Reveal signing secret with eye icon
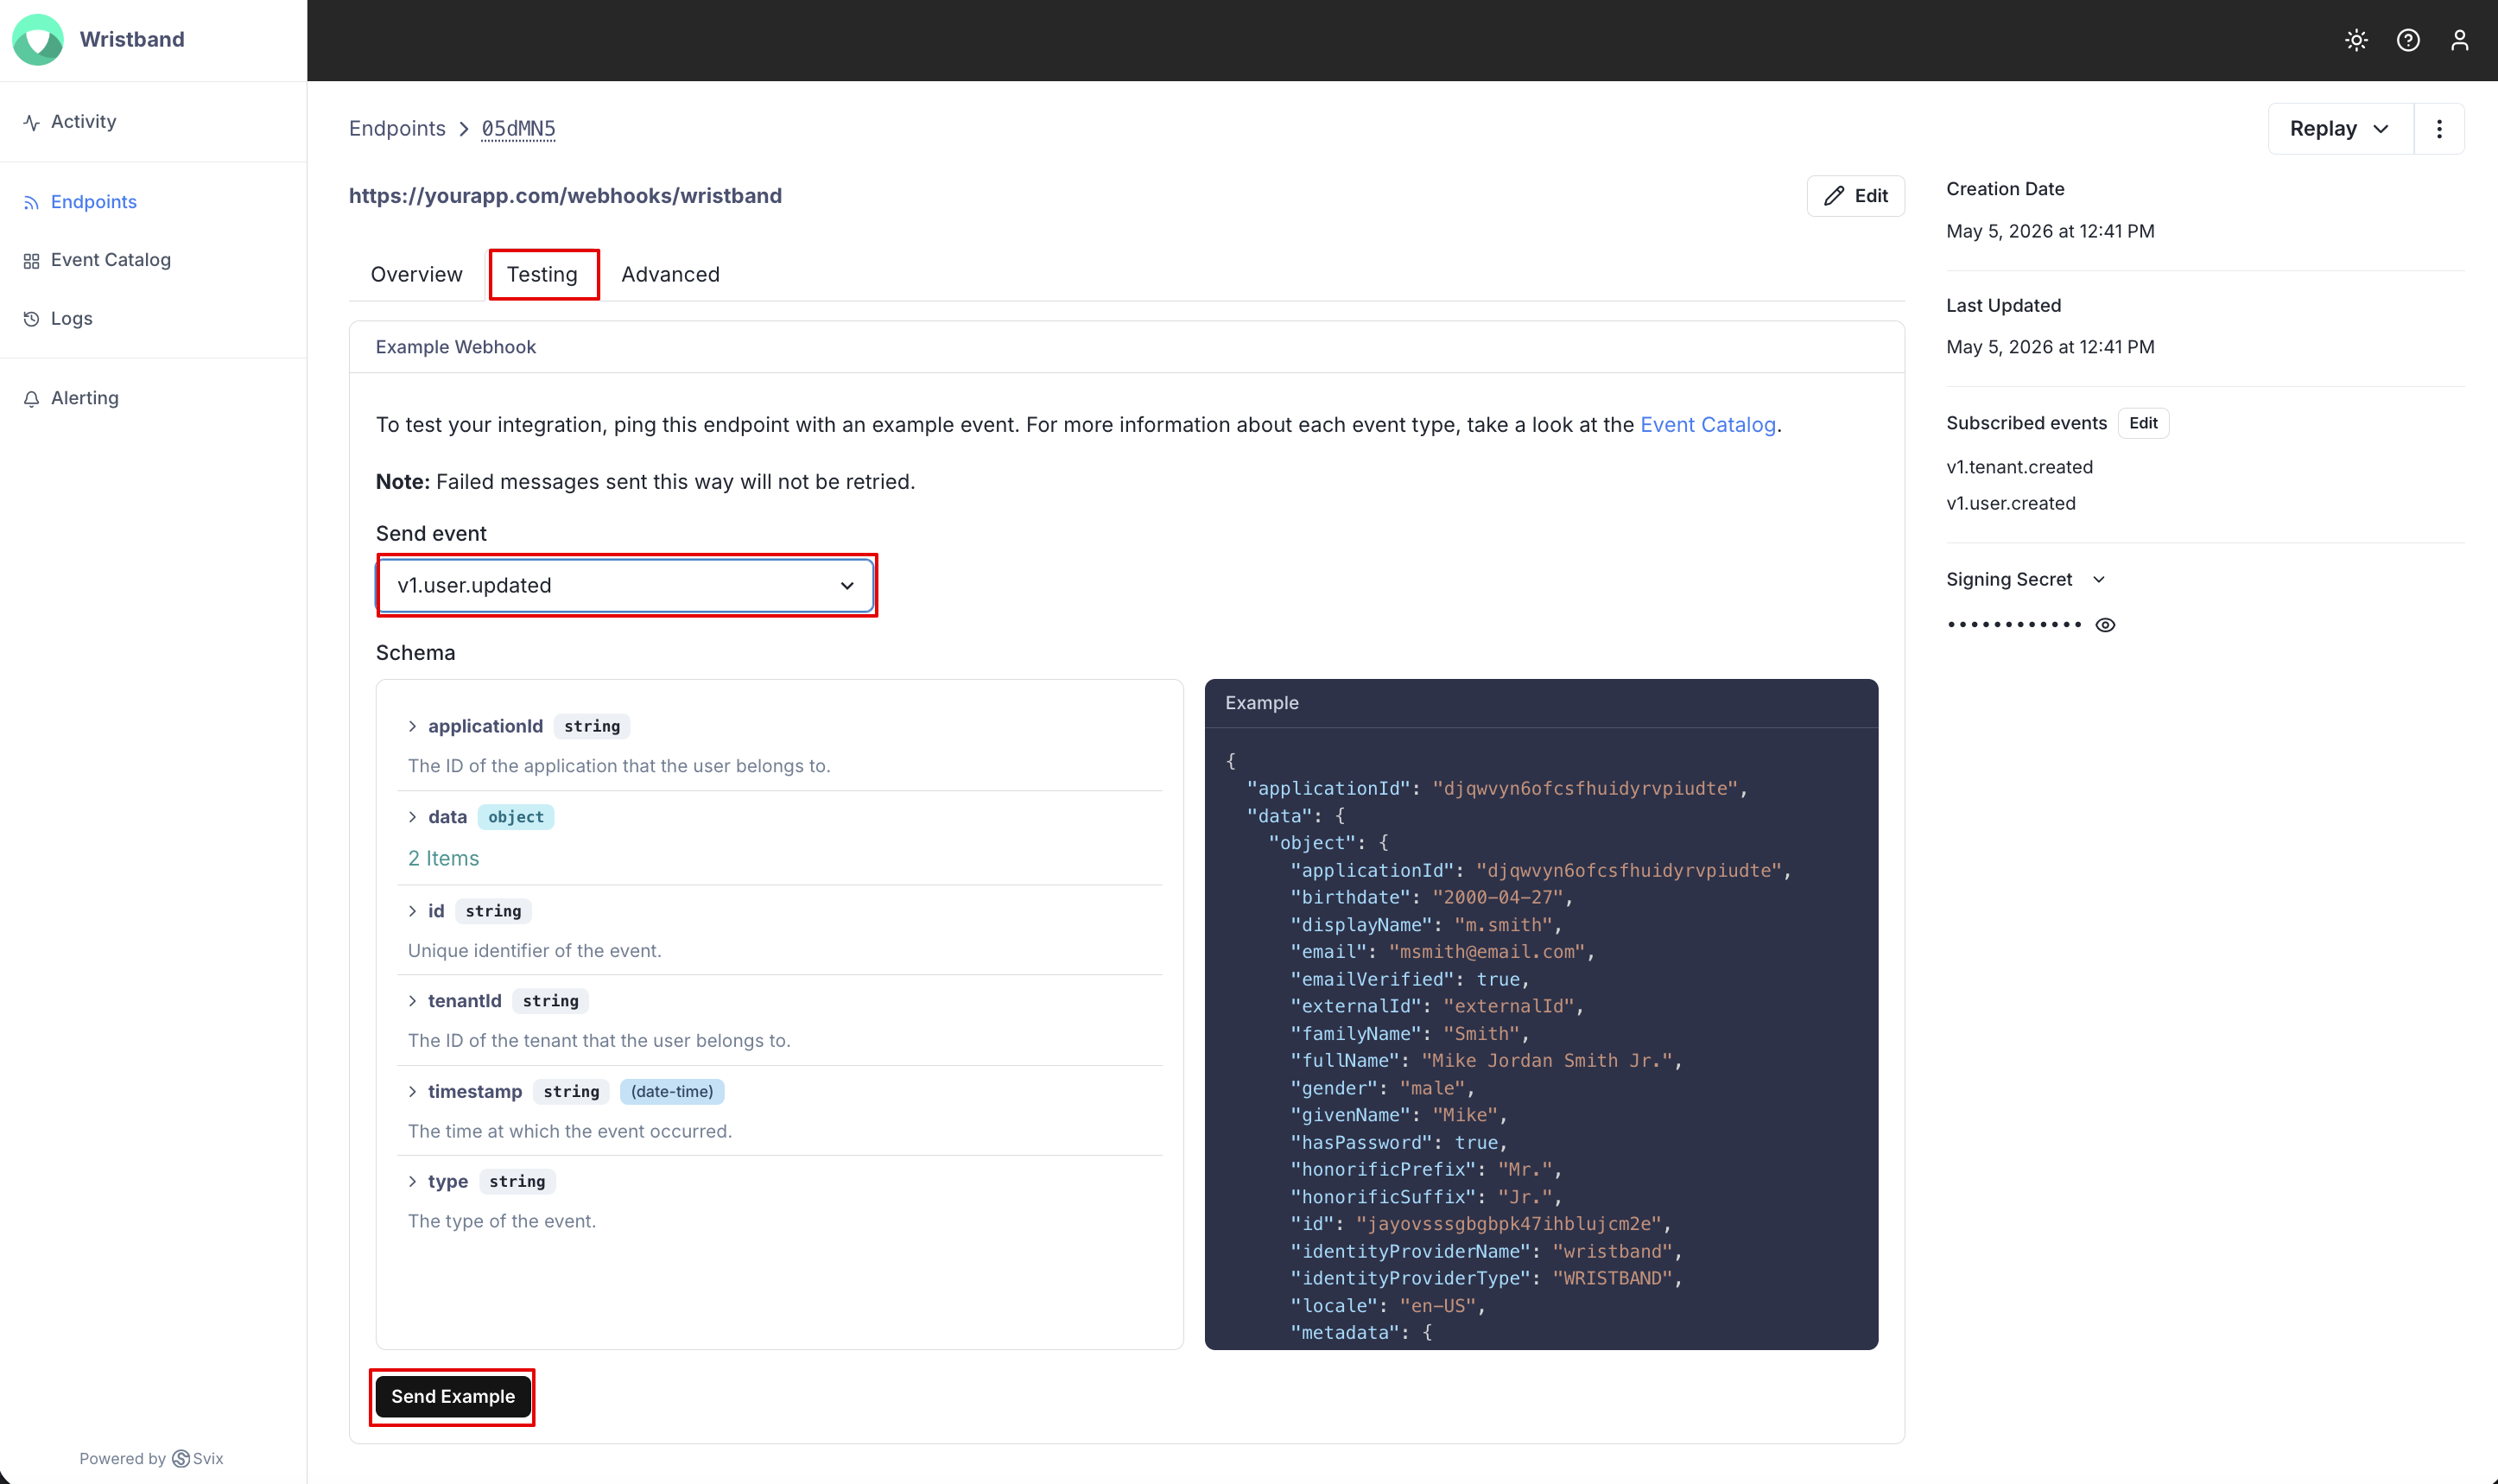Image resolution: width=2498 pixels, height=1484 pixels. 2105,625
